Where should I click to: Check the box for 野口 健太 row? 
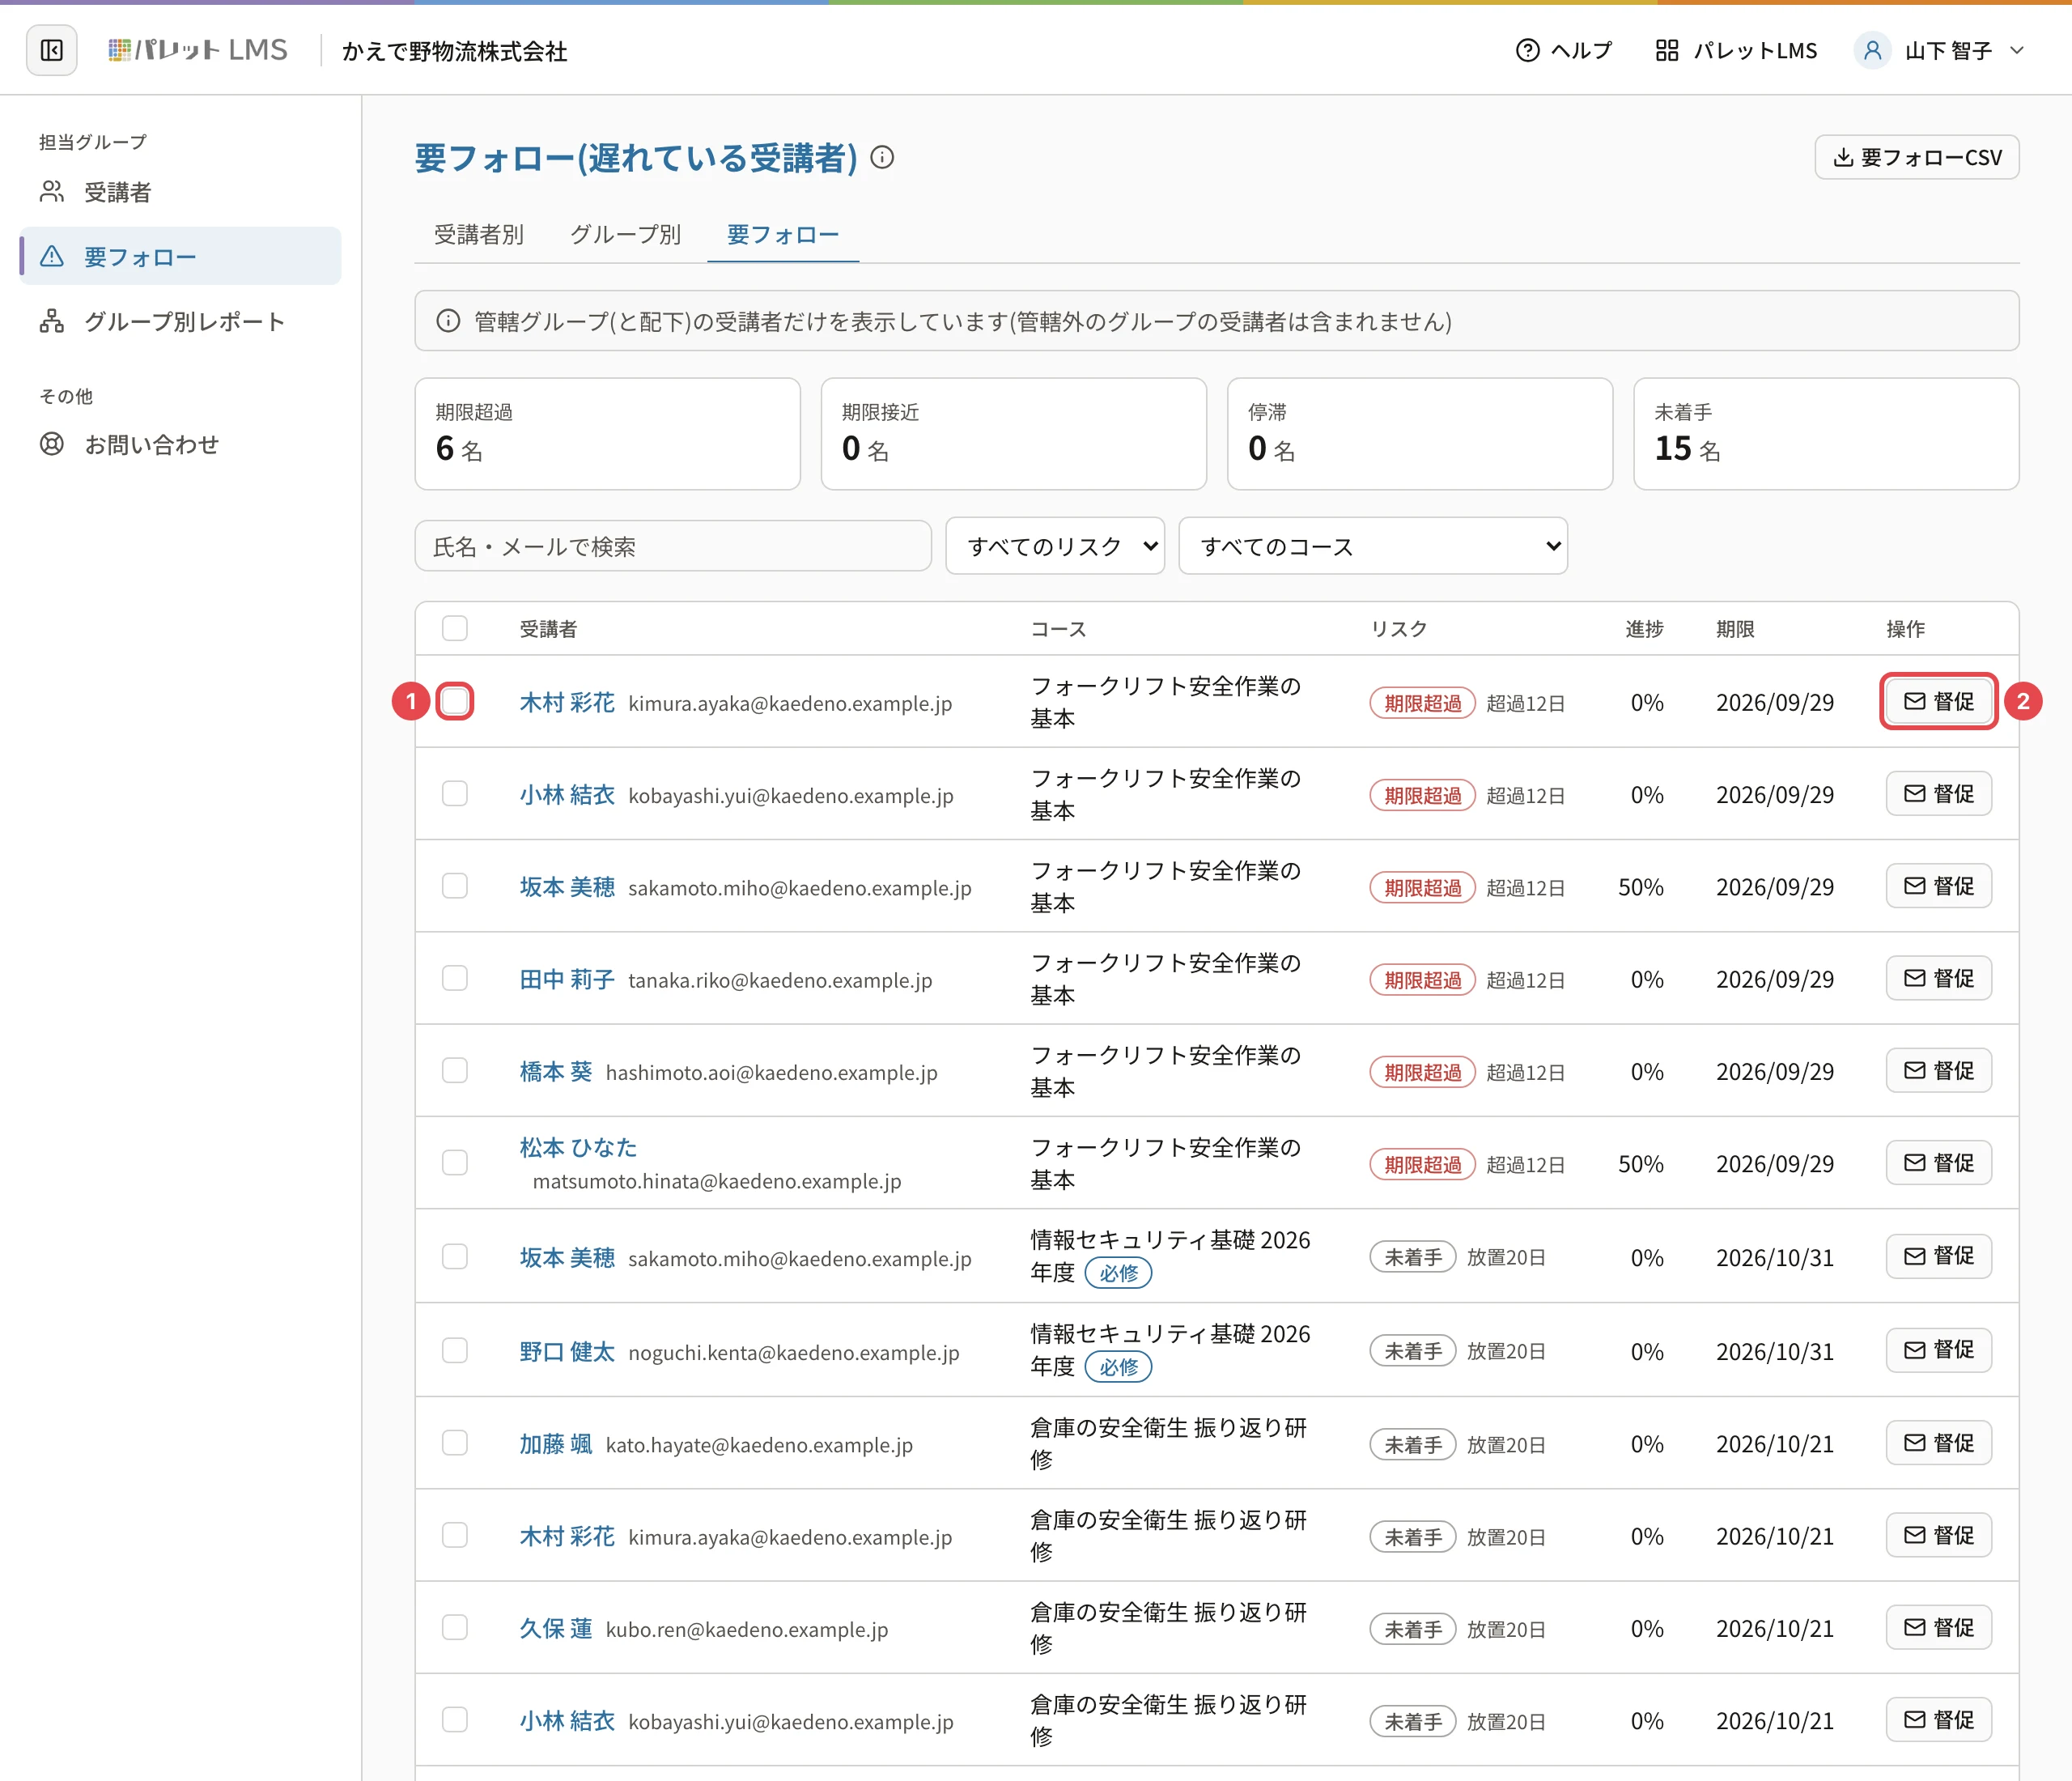(x=455, y=1351)
